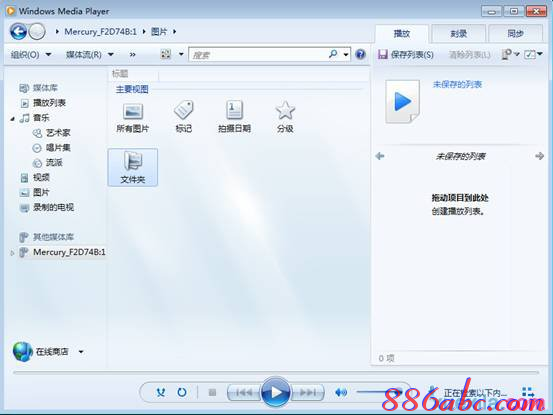Click the Windows Media Player title icon
The height and width of the screenshot is (415, 553).
11,11
